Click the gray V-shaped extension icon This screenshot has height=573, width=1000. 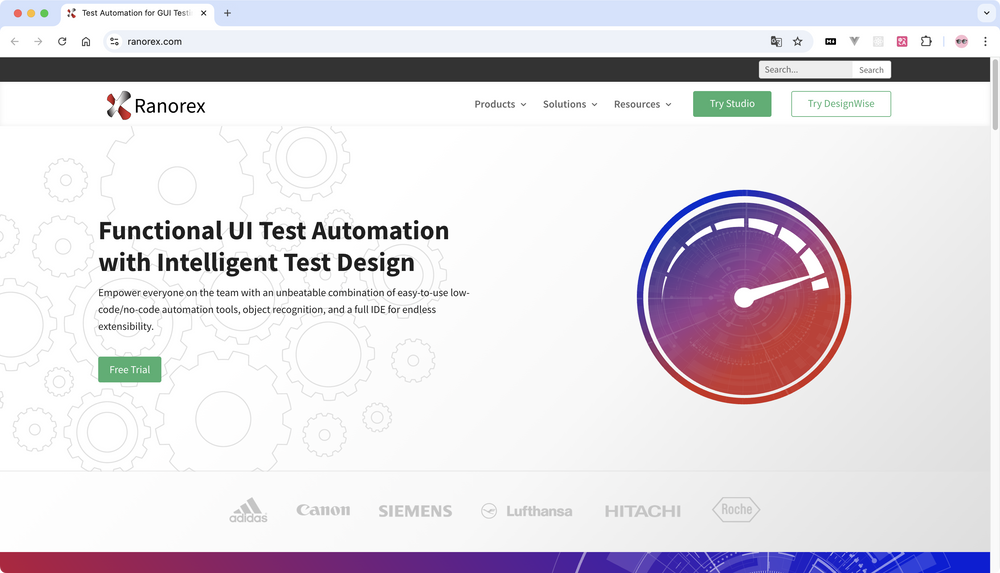click(x=854, y=41)
